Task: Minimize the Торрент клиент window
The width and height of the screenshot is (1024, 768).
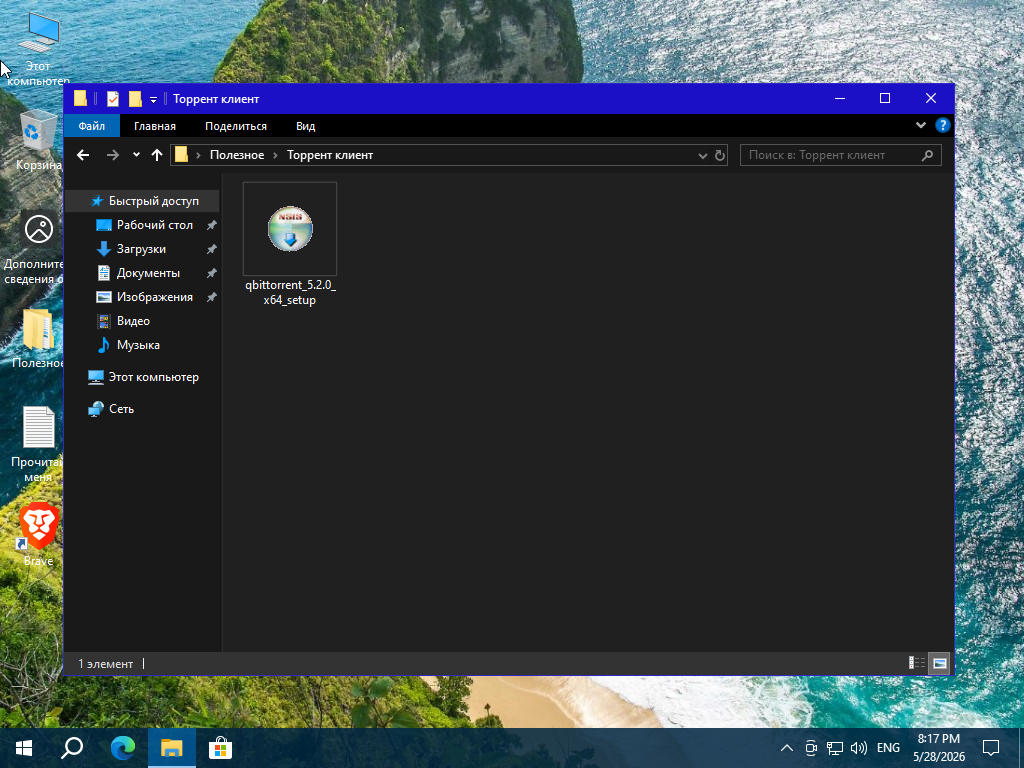Action: [840, 99]
